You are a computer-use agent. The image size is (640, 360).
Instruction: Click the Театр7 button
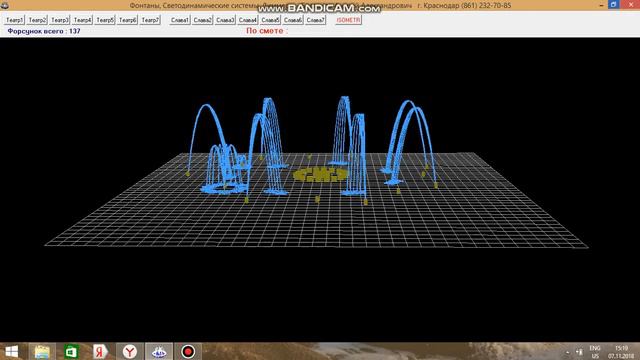pos(150,20)
